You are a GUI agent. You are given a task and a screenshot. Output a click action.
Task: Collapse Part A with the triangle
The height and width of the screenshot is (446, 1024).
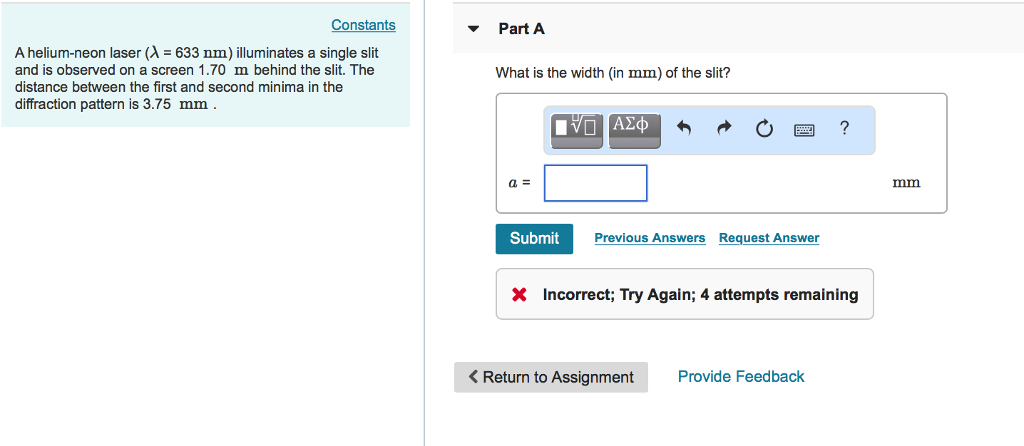[x=473, y=29]
